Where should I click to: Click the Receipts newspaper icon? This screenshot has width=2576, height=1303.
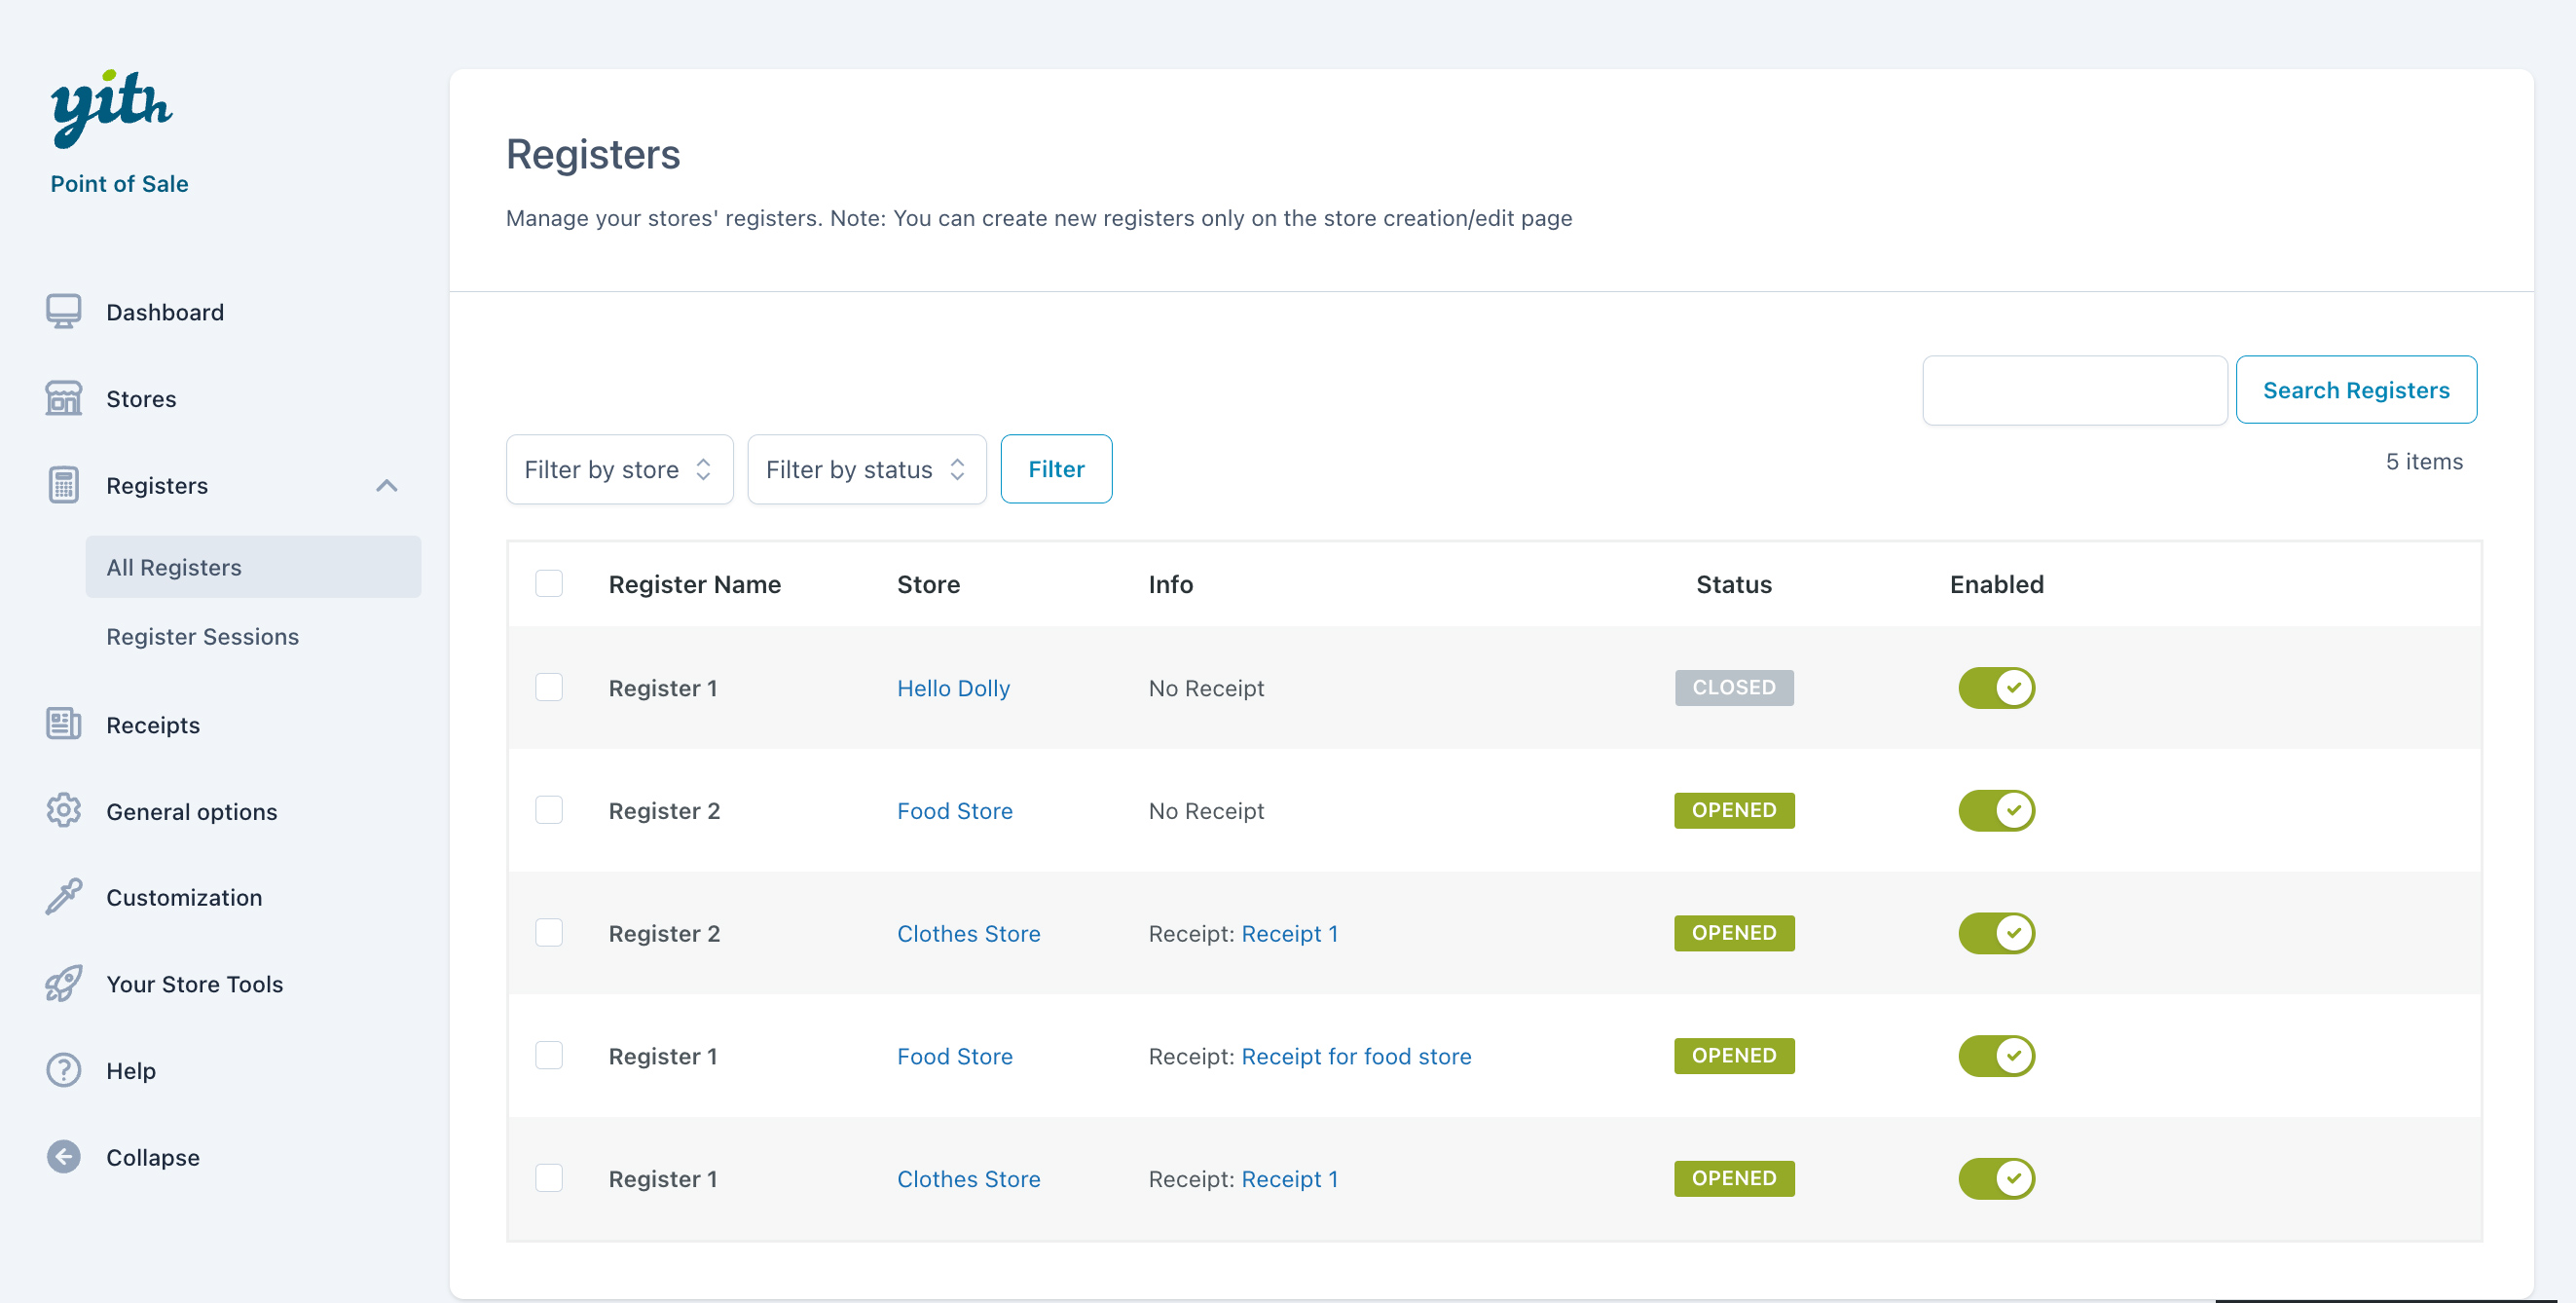(x=63, y=723)
